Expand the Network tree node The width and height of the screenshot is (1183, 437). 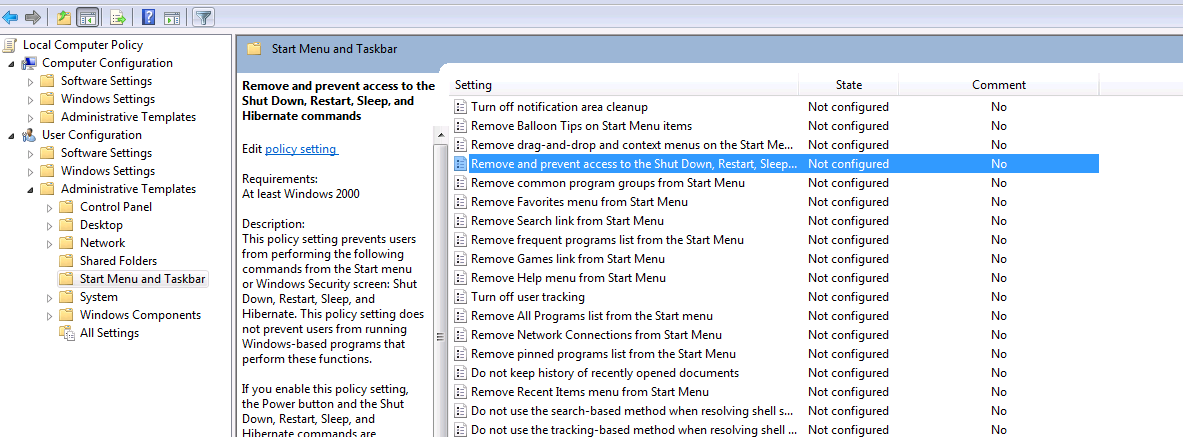[50, 243]
